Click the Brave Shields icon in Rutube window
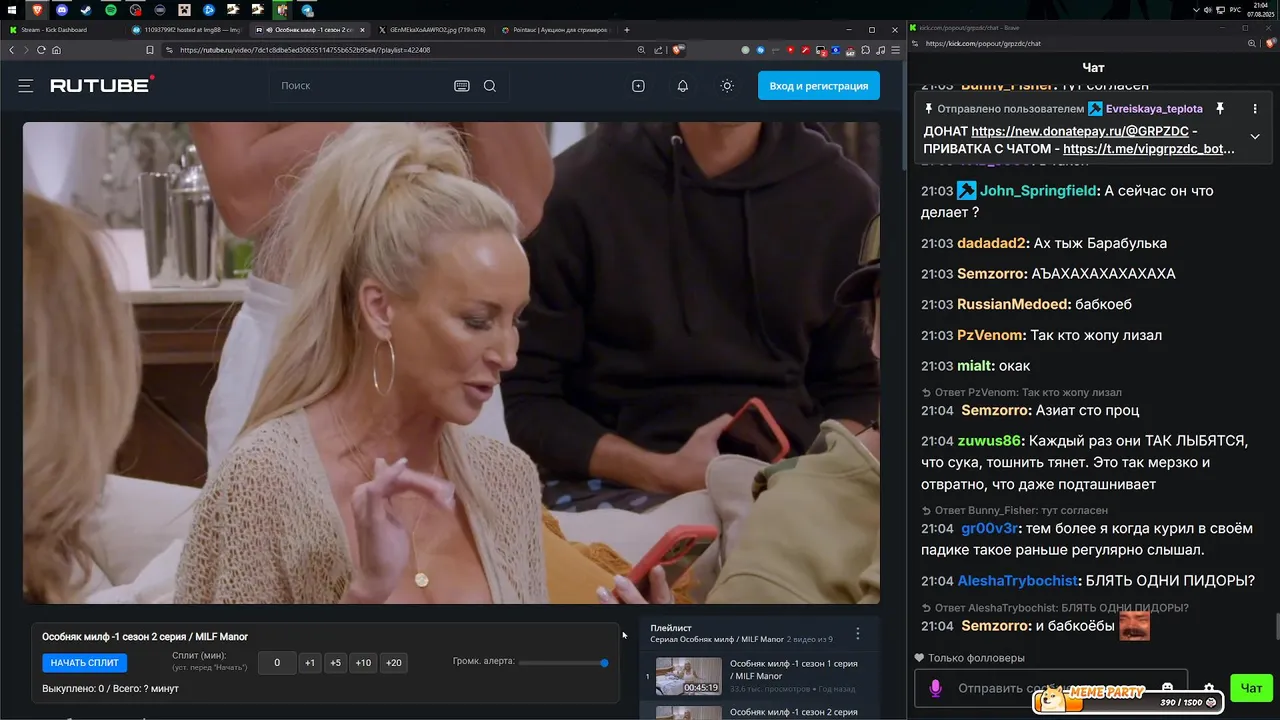 pos(679,50)
